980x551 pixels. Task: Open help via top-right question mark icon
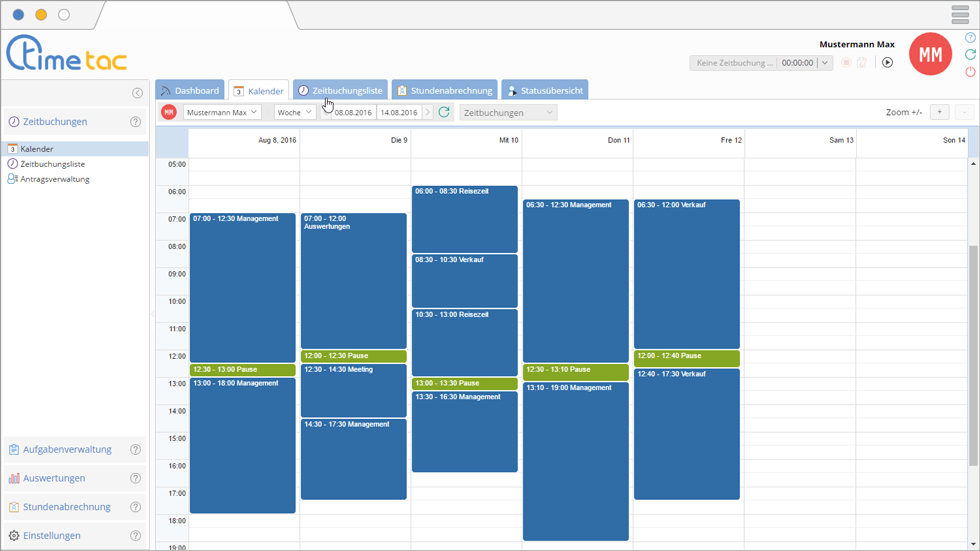(x=970, y=38)
